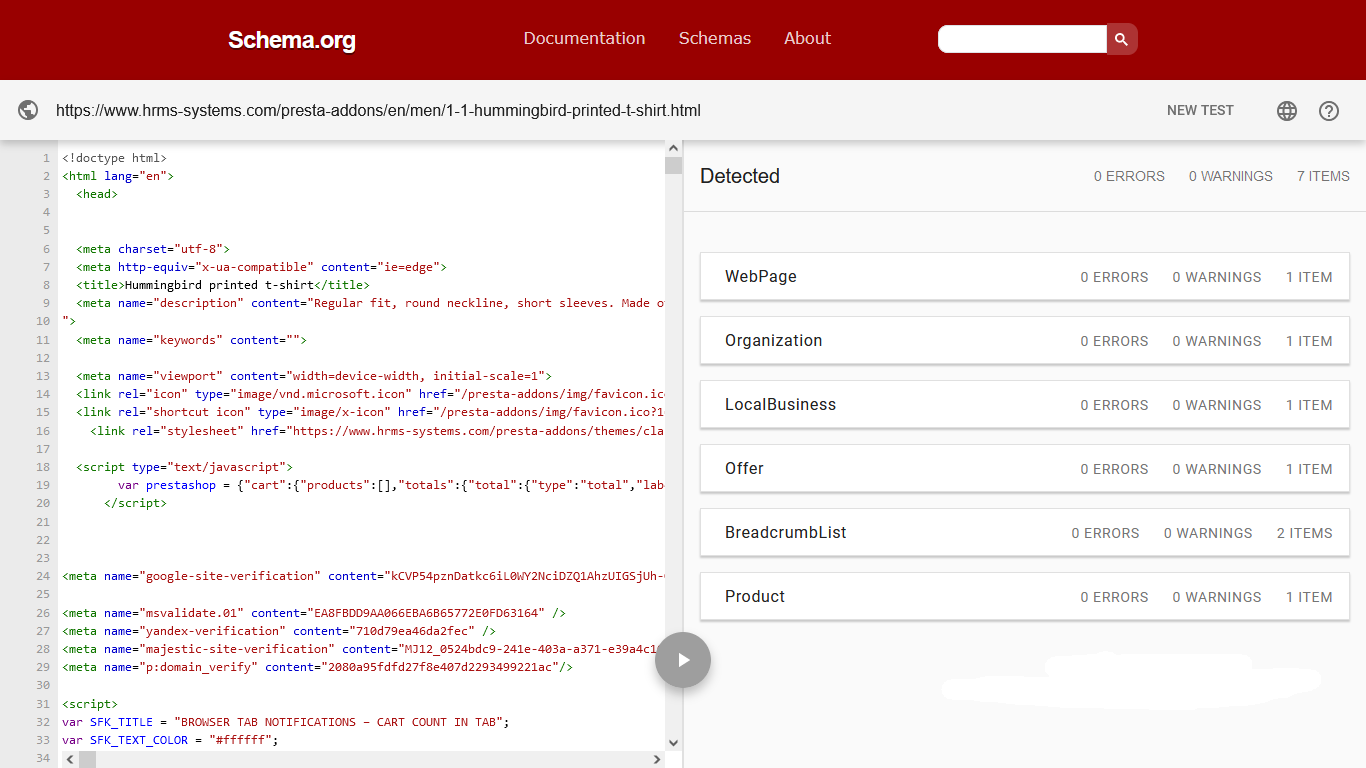Open the language globe icon
The width and height of the screenshot is (1366, 768).
tap(1287, 111)
